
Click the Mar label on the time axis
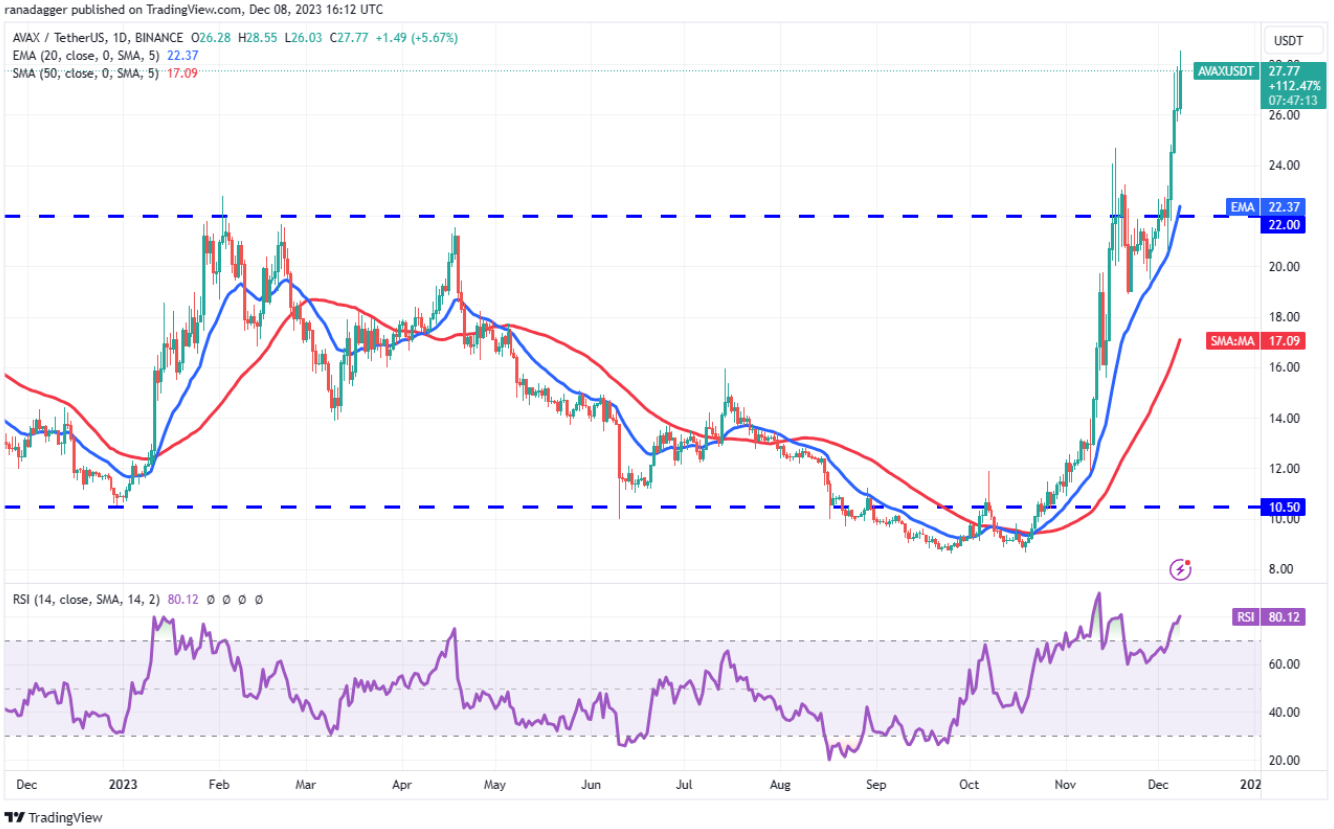coord(305,786)
